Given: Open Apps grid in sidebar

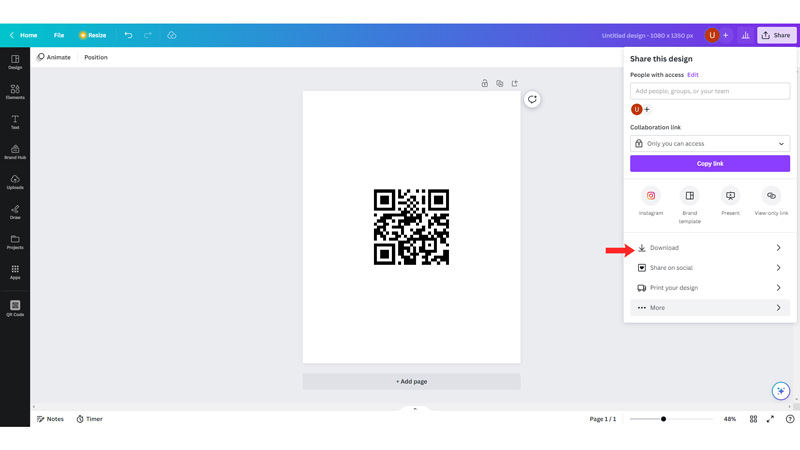Looking at the screenshot, I should pyautogui.click(x=15, y=272).
